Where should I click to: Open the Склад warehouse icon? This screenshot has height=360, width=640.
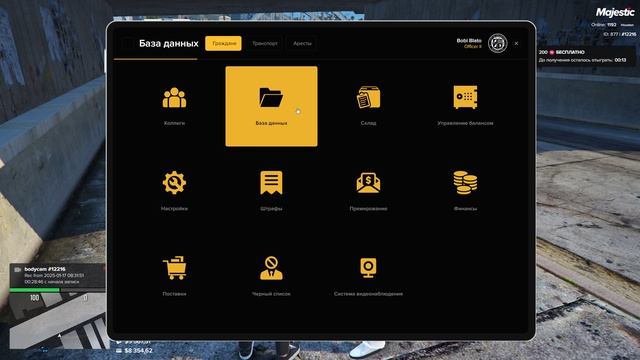coord(368,97)
